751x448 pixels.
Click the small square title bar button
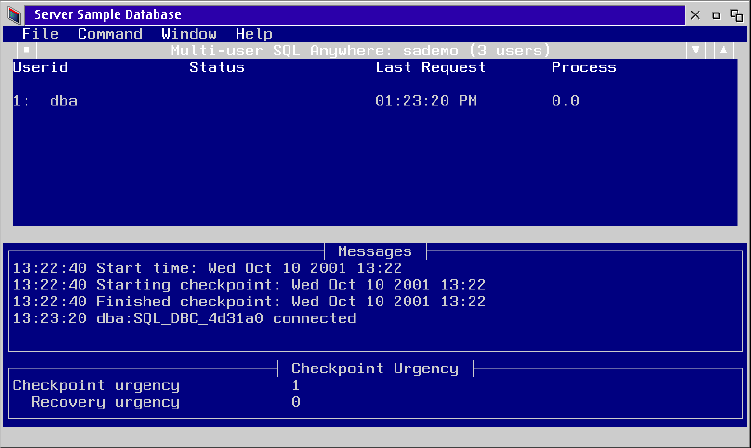pos(716,16)
